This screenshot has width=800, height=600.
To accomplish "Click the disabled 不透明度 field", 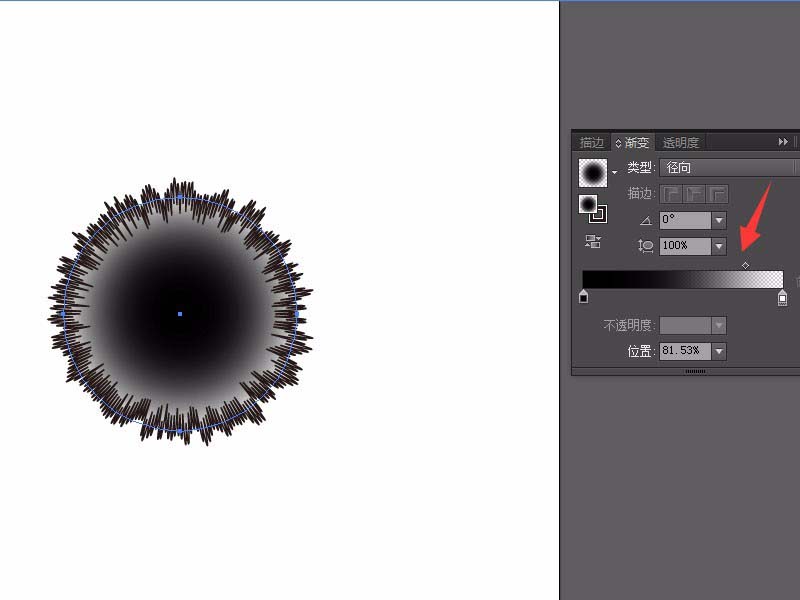I will click(x=685, y=325).
